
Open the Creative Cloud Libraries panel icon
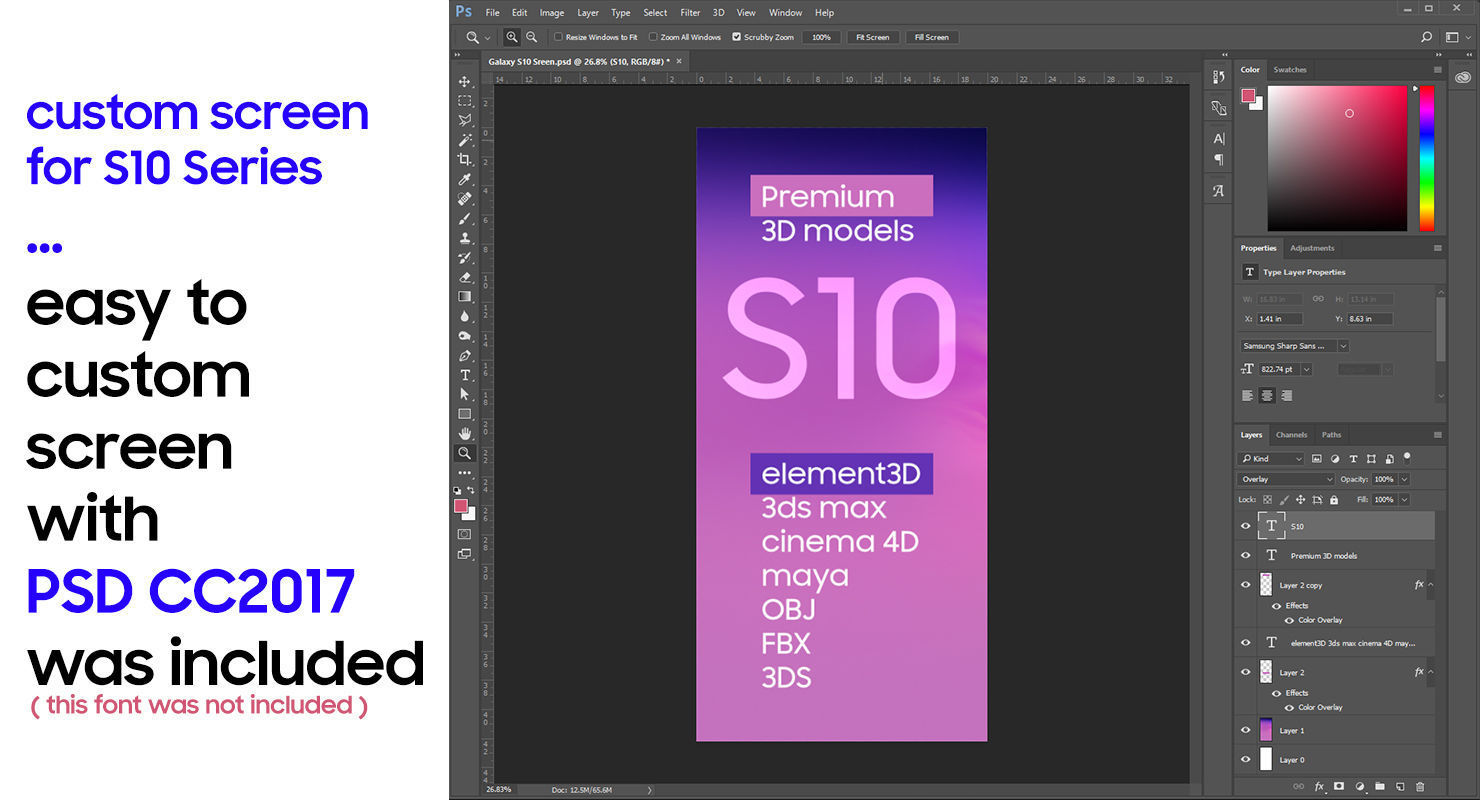click(1463, 77)
